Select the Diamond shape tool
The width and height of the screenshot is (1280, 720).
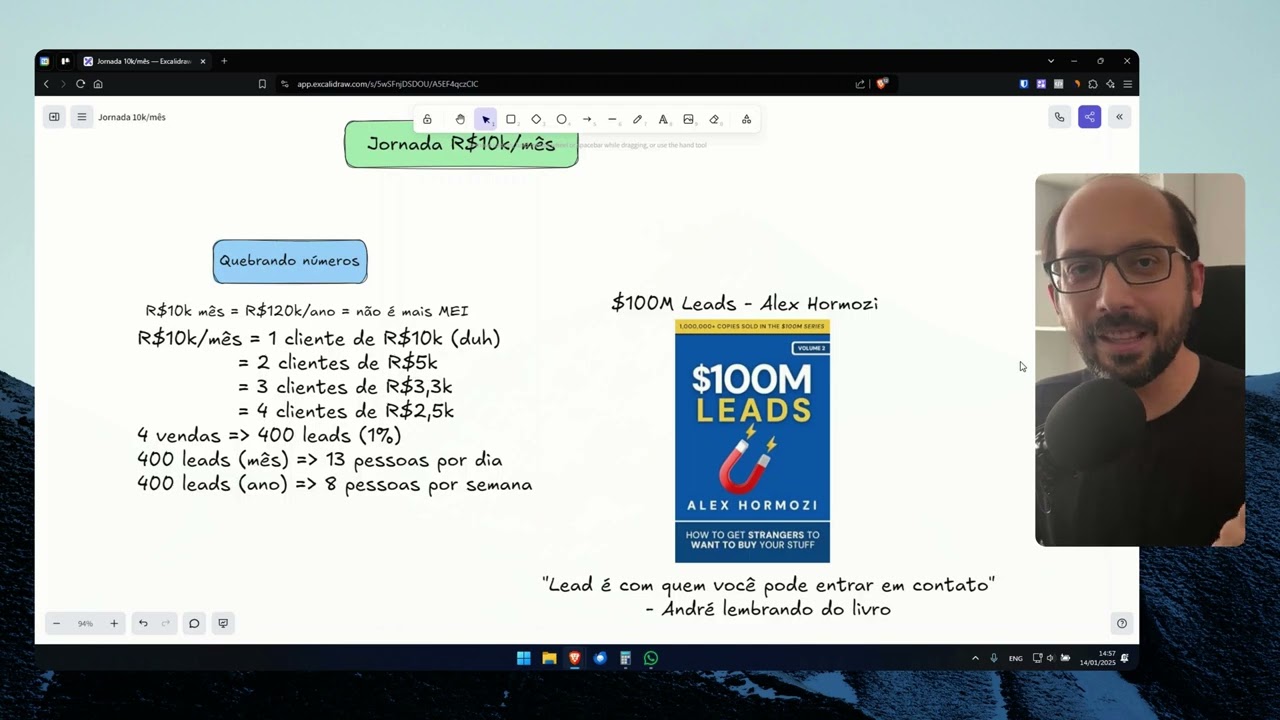click(x=536, y=119)
